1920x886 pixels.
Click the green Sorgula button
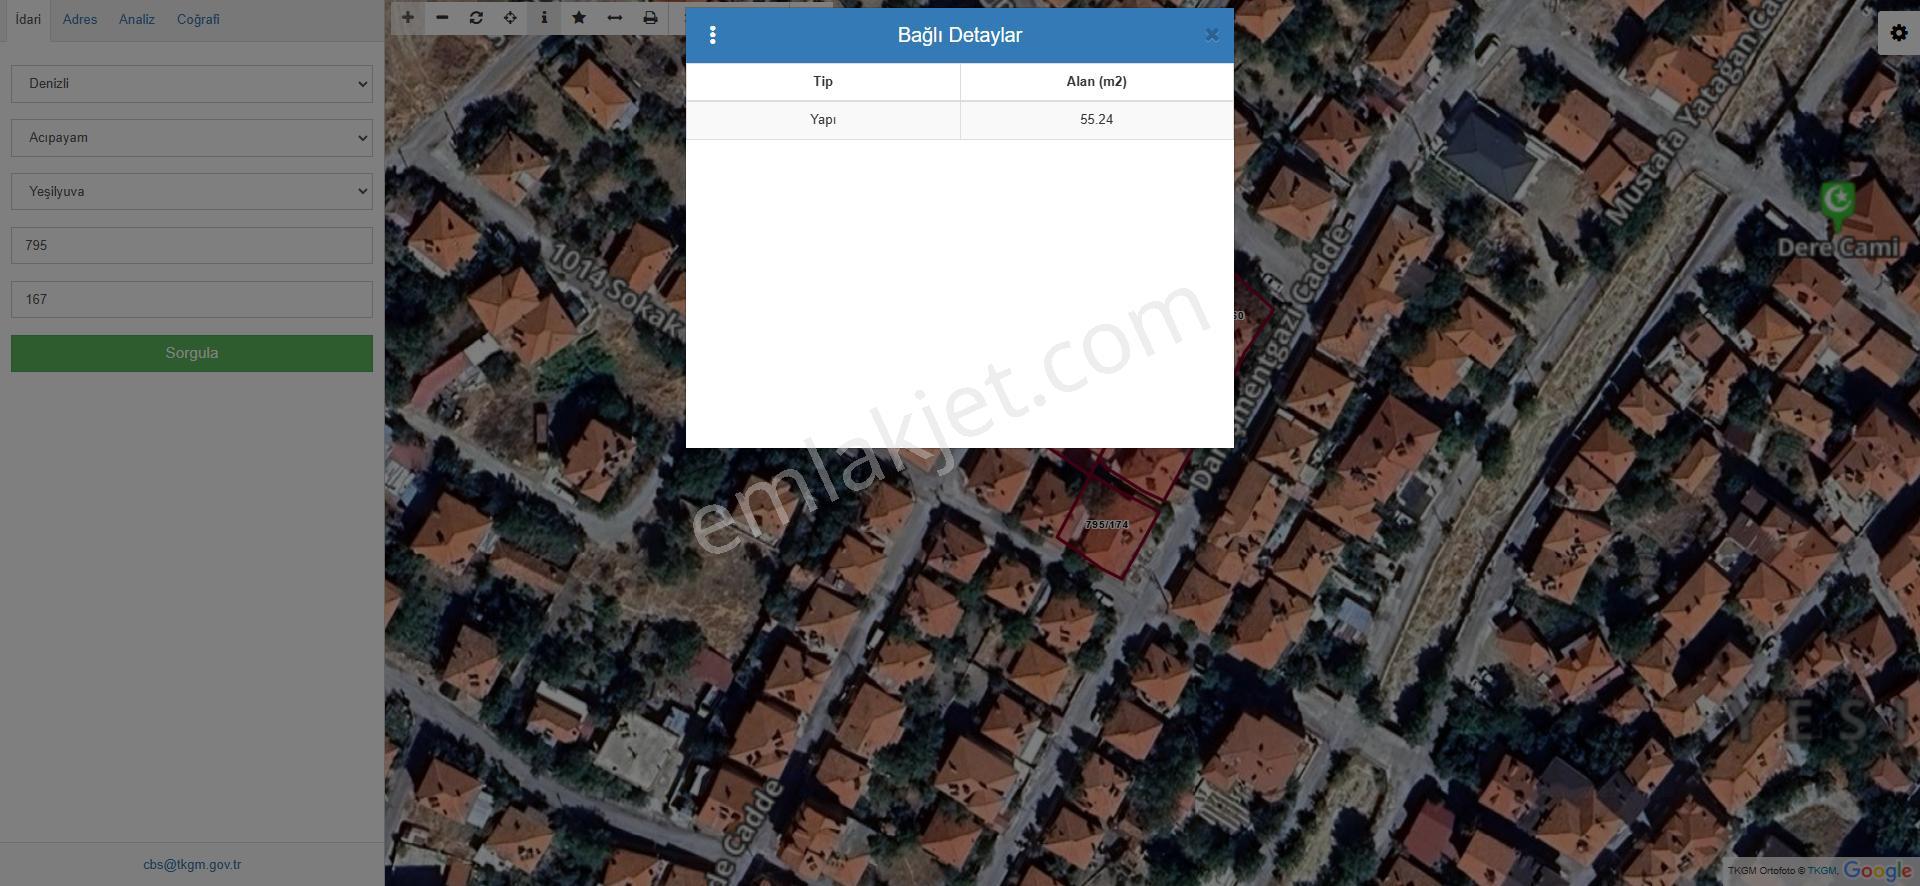(192, 353)
